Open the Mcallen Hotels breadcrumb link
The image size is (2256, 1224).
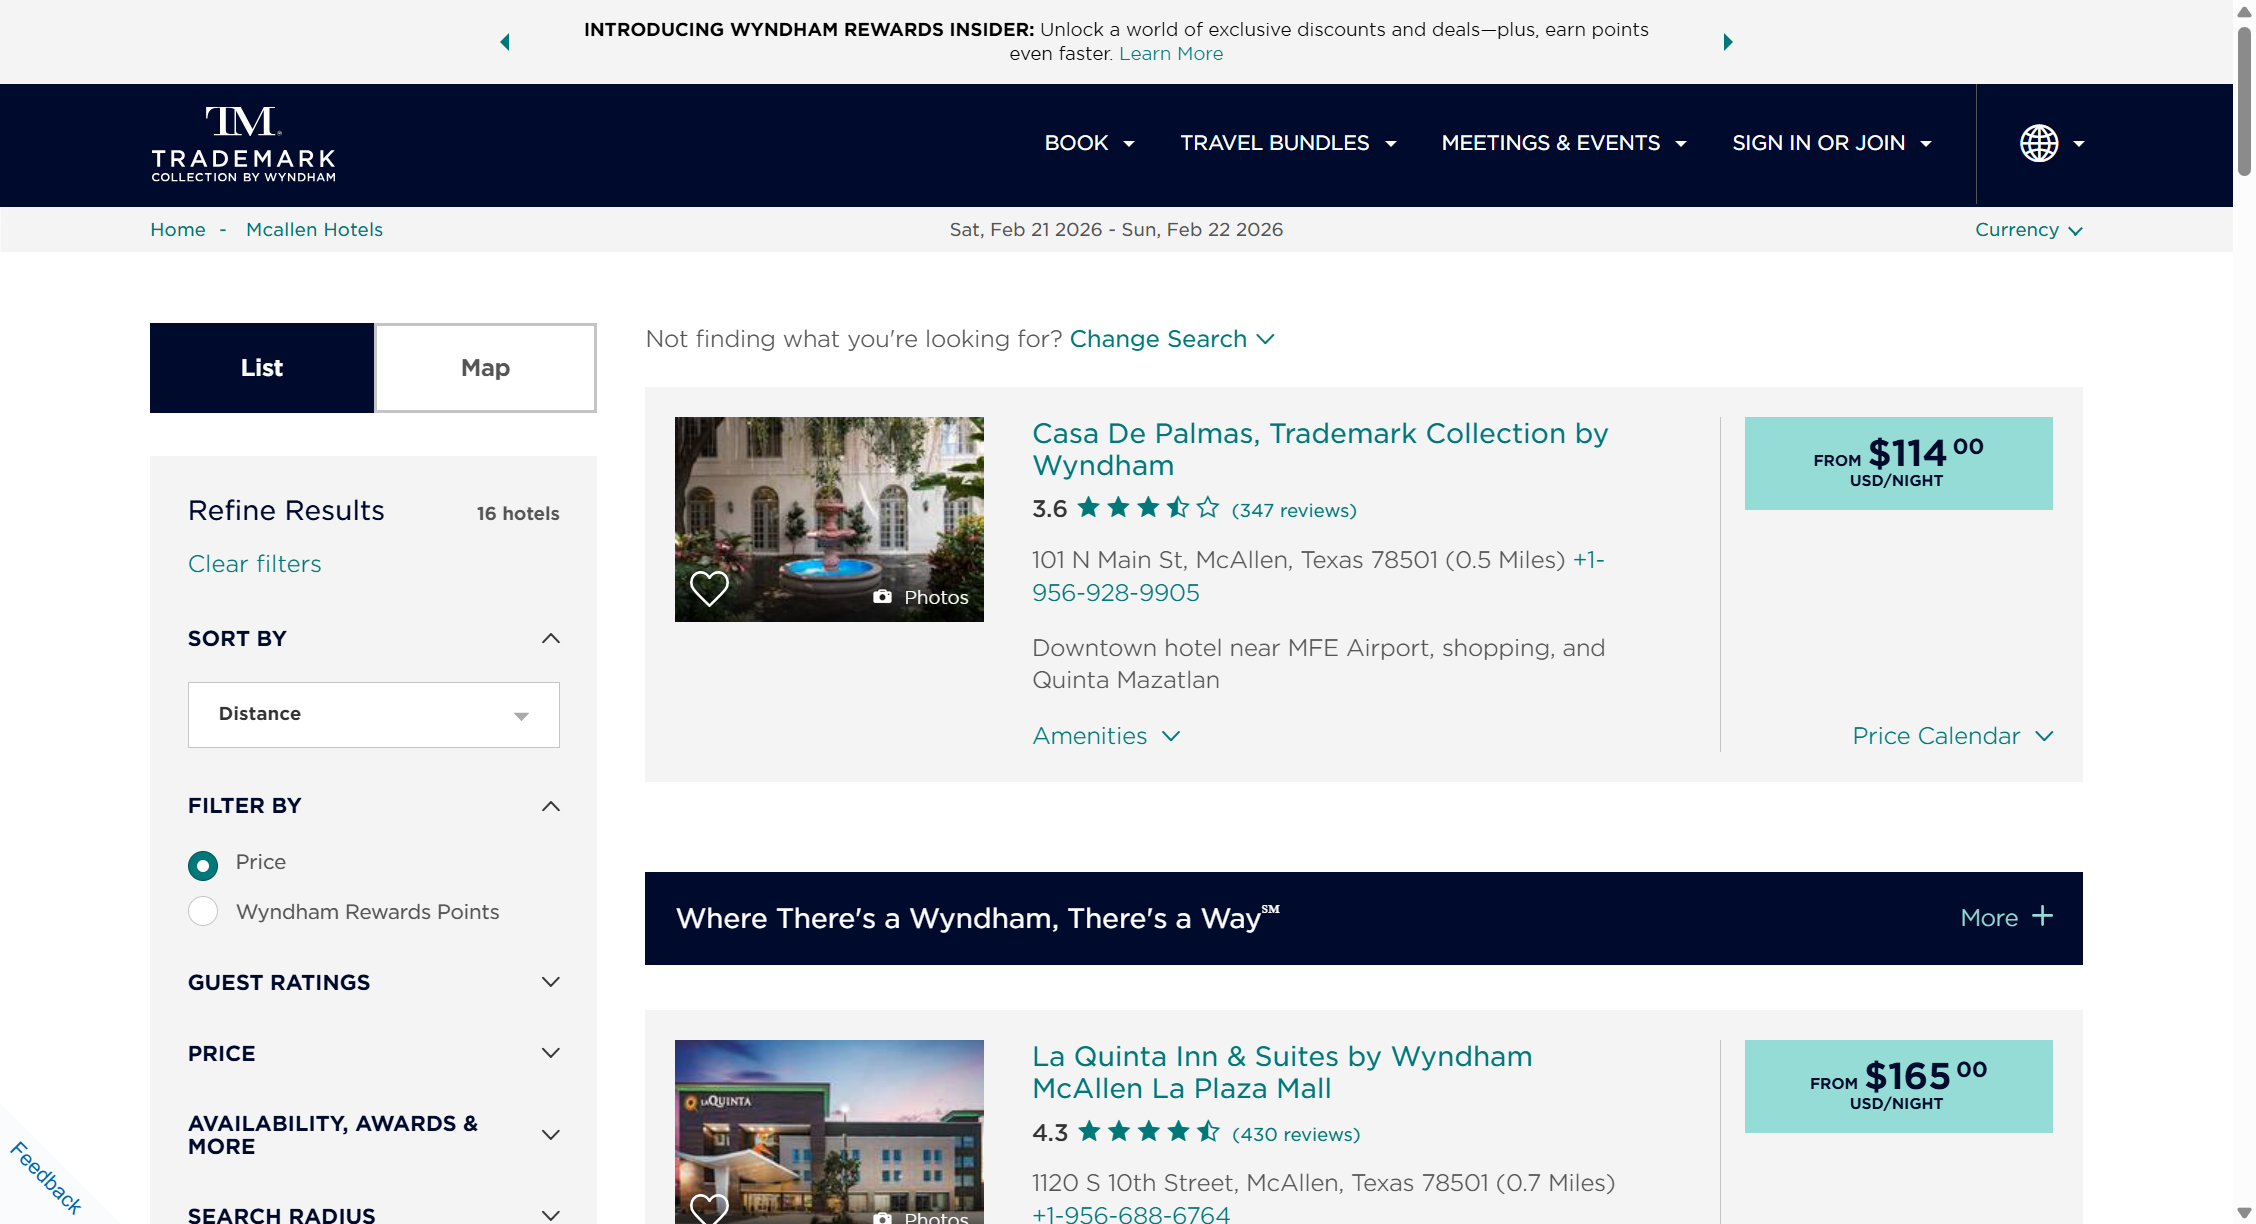(x=314, y=230)
